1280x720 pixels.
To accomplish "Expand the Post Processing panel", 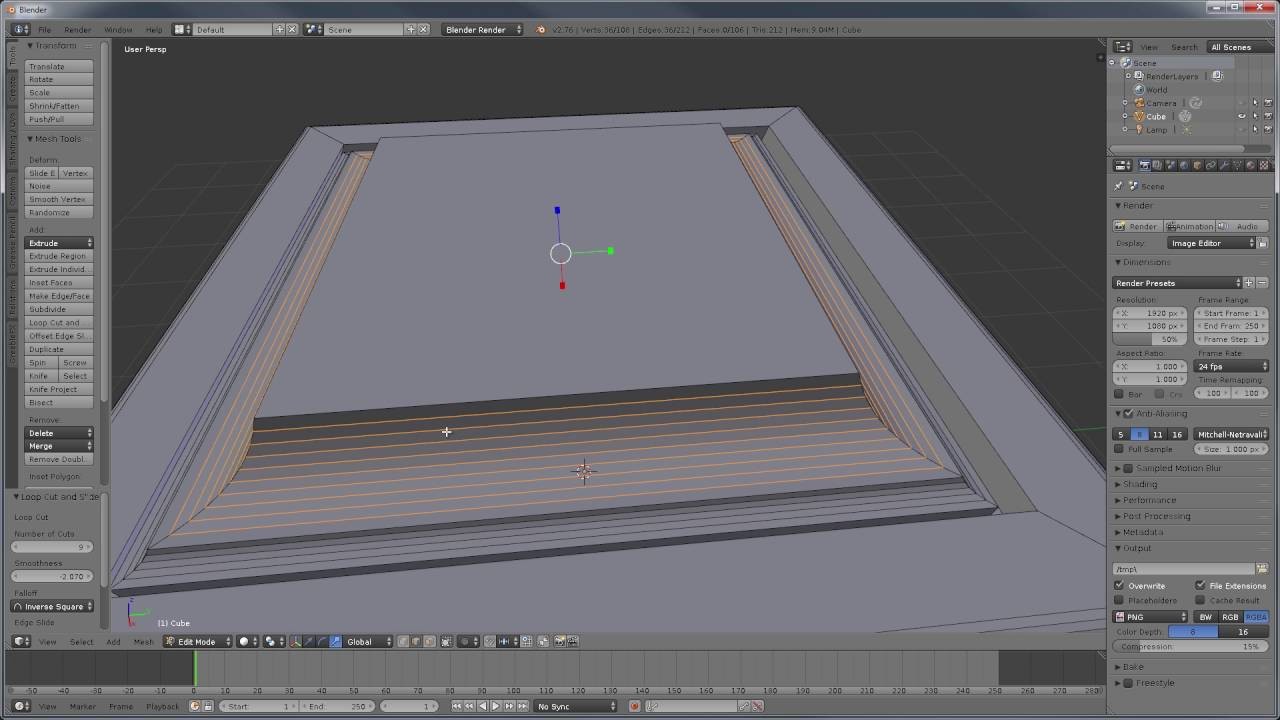I will (1156, 516).
